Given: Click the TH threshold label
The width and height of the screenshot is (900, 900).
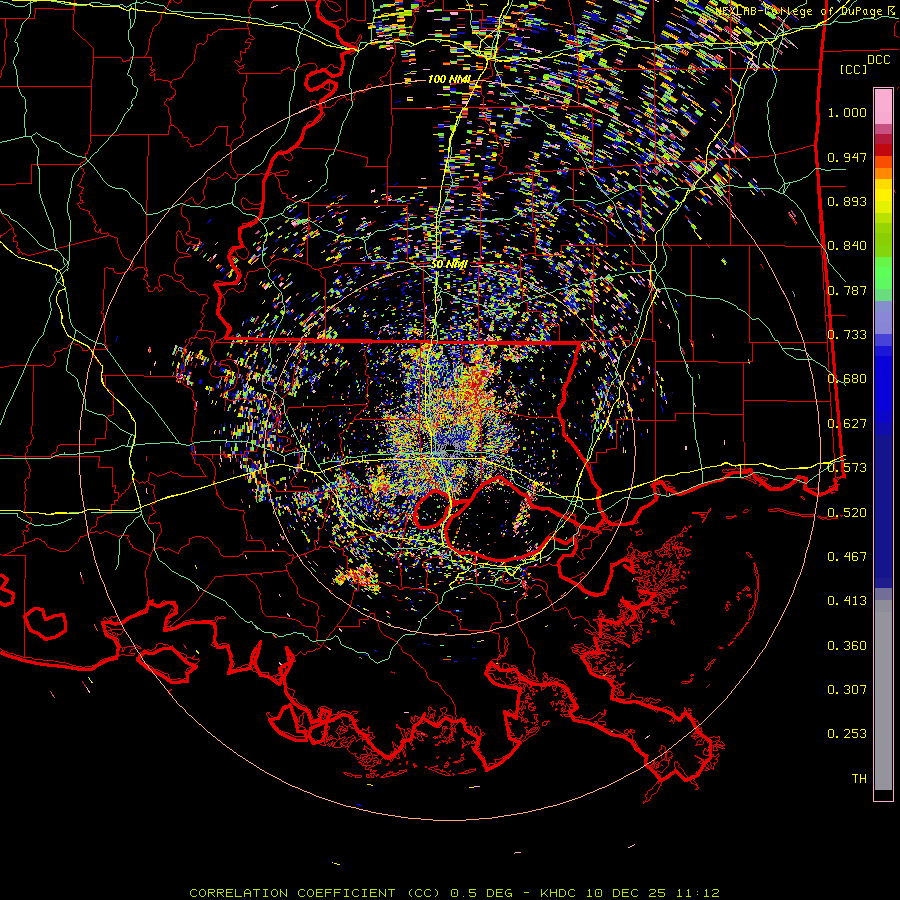Looking at the screenshot, I should [x=859, y=779].
